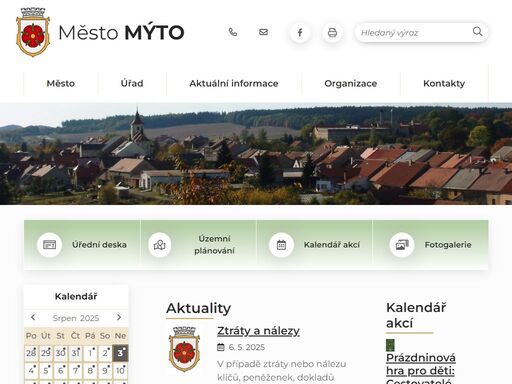Screen dimensions: 512x384
Task: Click the small green event image
Action: pyautogui.click(x=390, y=345)
